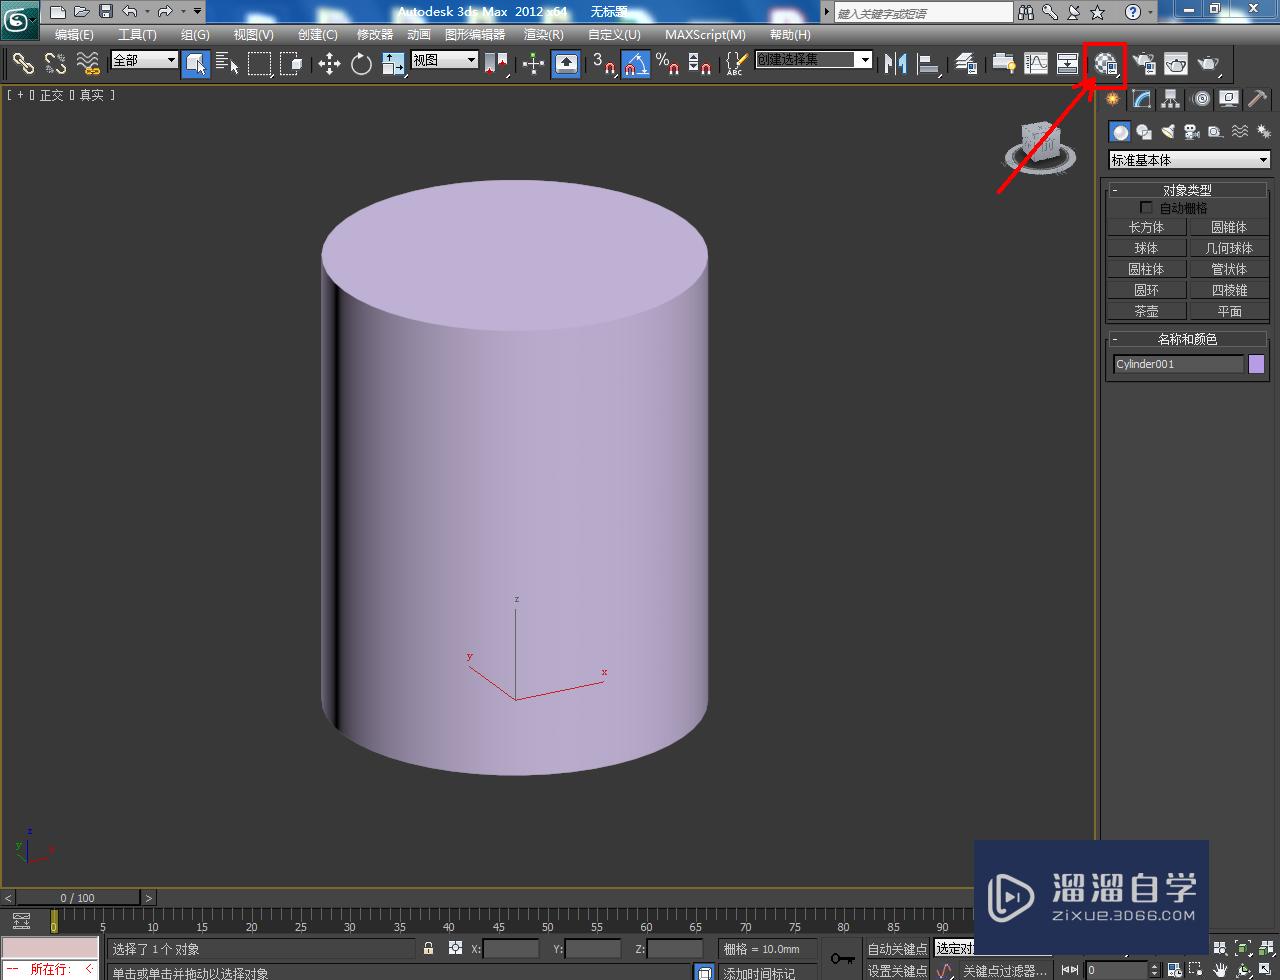
Task: Open the selection filter dropdown 全部
Action: coord(144,60)
